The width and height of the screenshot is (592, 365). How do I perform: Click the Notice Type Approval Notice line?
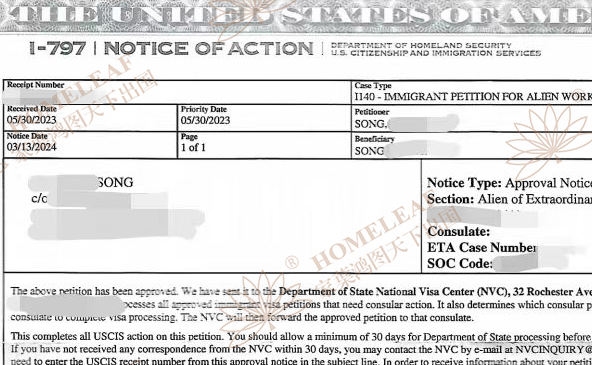pos(509,183)
